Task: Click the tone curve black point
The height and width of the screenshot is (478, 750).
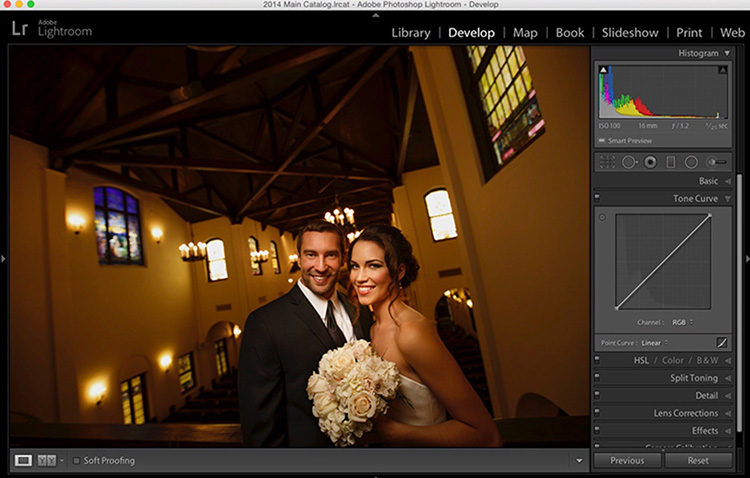Action: click(x=617, y=309)
